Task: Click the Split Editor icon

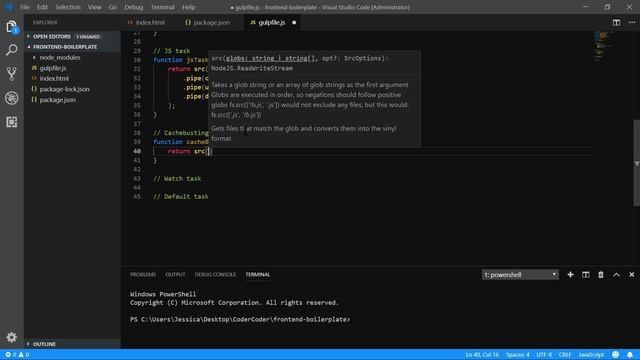Action: (x=616, y=22)
